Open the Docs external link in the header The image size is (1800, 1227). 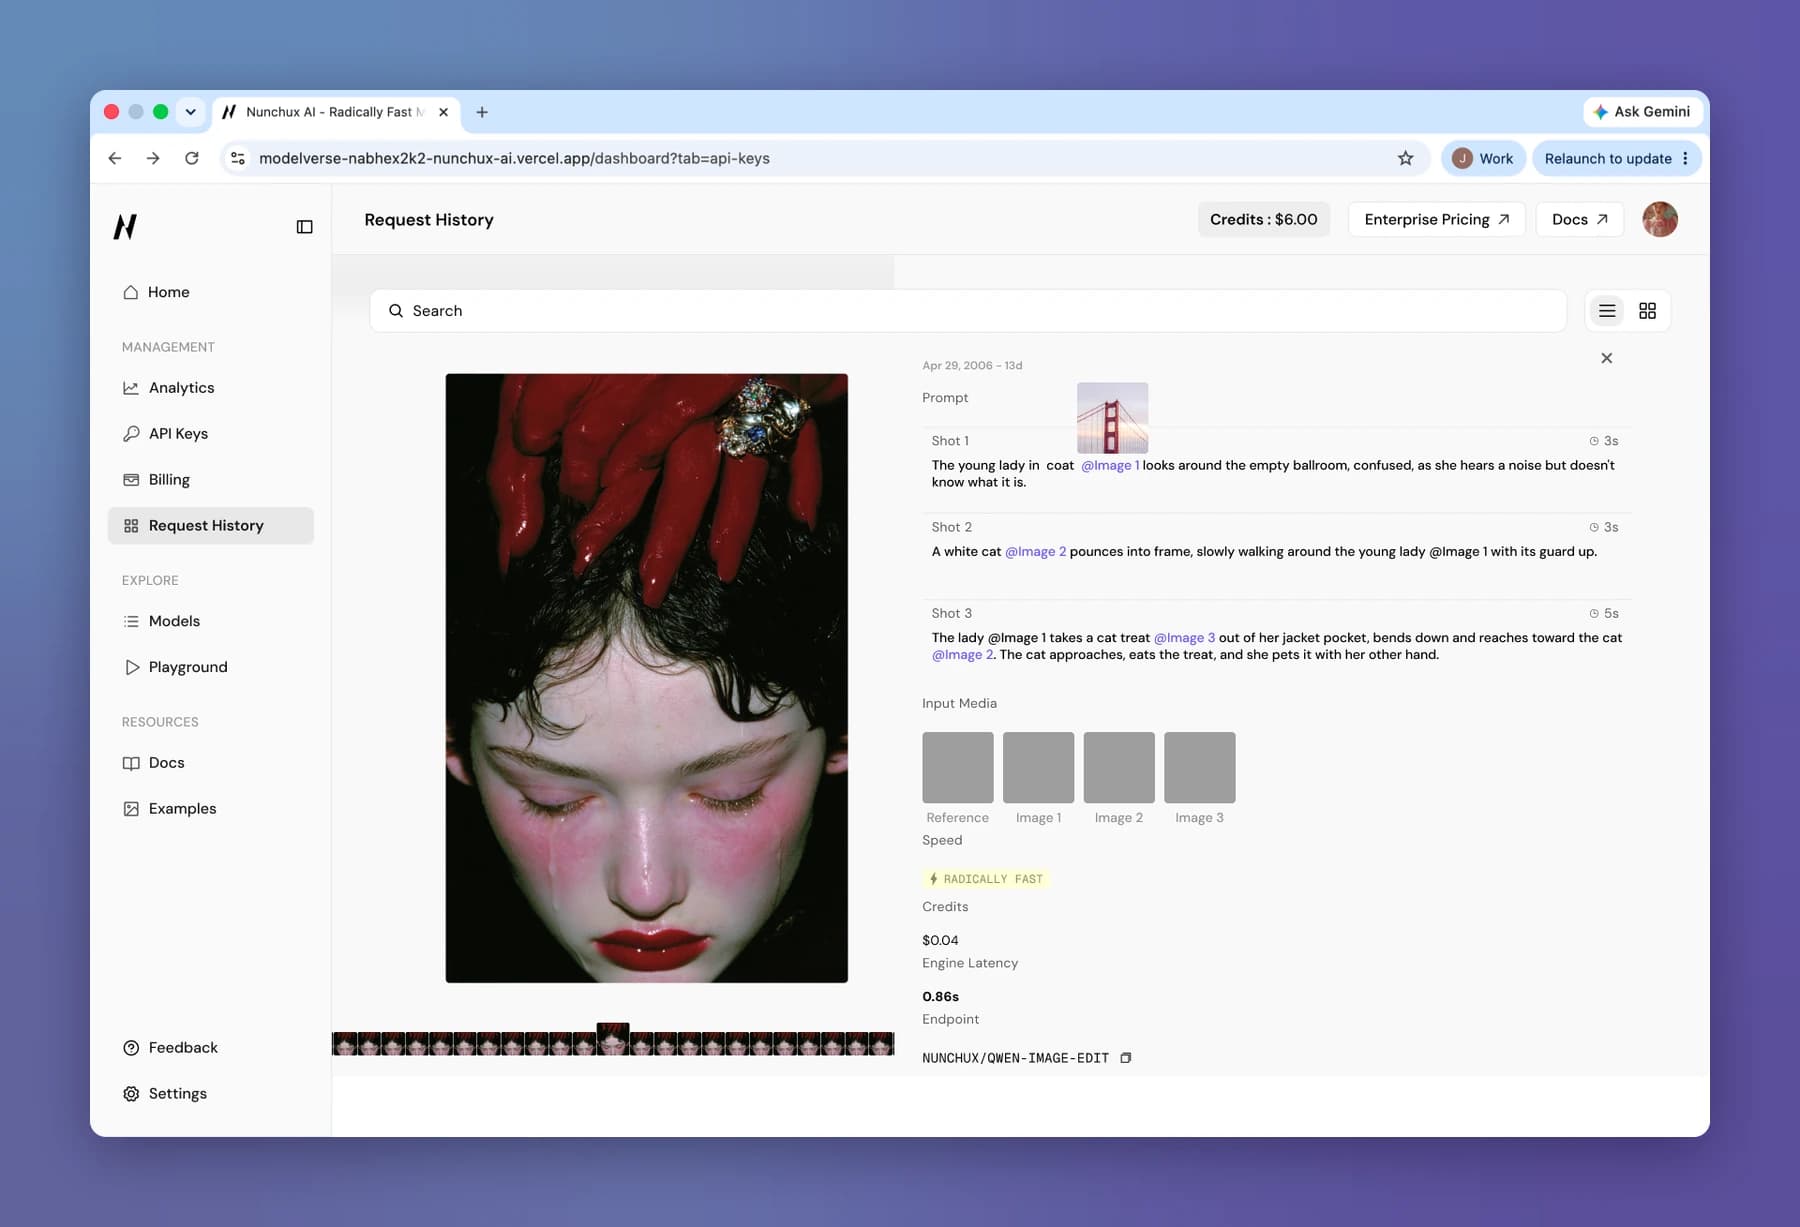coord(1579,219)
